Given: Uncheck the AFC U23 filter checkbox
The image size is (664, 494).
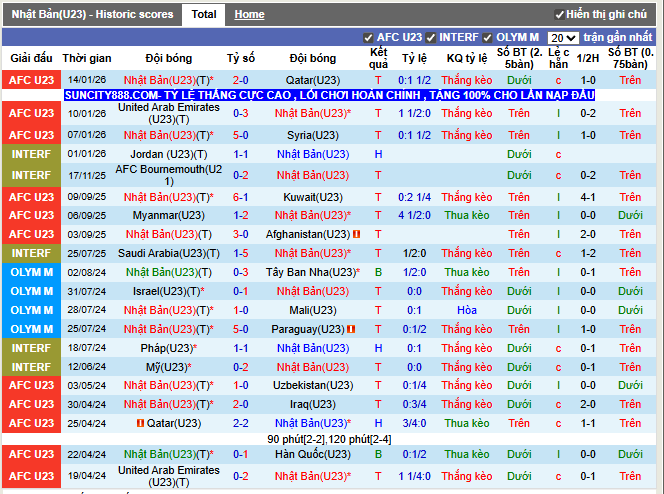Looking at the screenshot, I should [x=368, y=38].
